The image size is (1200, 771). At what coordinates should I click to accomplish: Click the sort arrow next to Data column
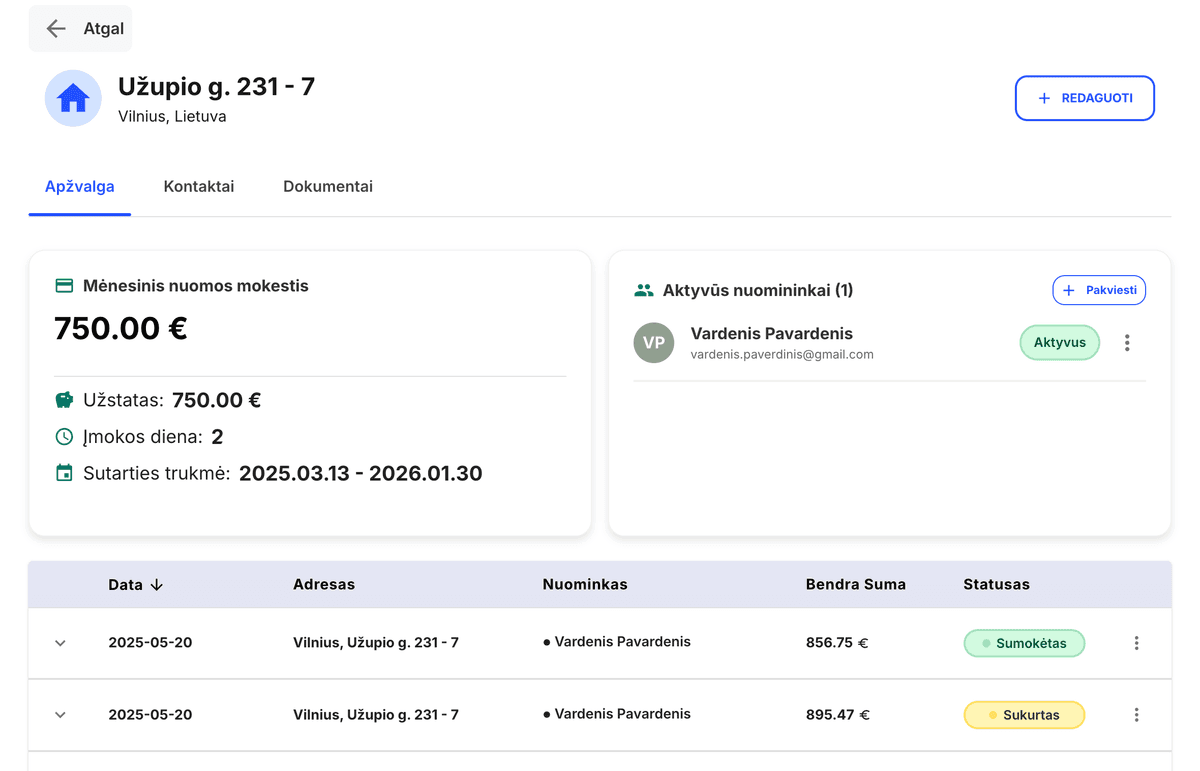tap(156, 585)
